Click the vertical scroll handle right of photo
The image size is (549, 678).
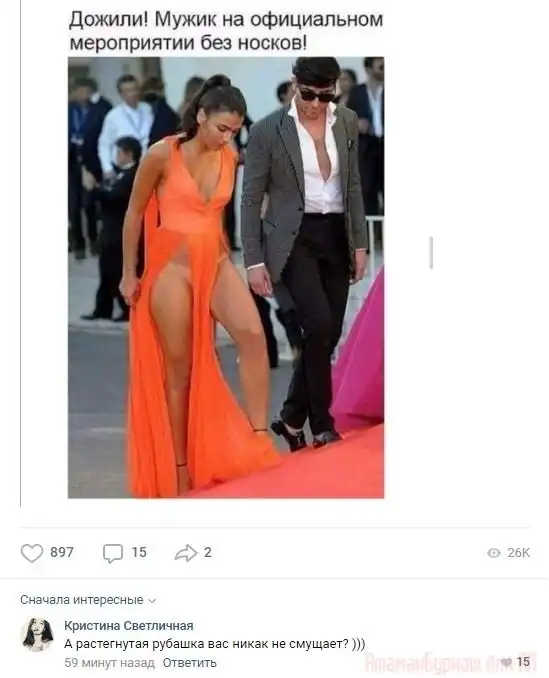[431, 253]
